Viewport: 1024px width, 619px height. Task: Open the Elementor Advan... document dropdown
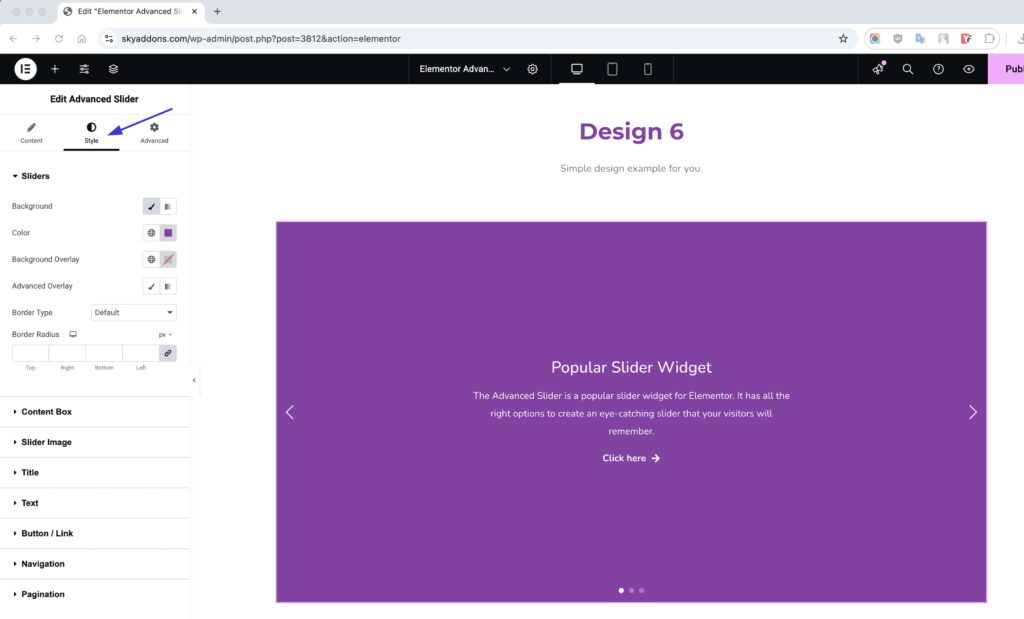[464, 69]
